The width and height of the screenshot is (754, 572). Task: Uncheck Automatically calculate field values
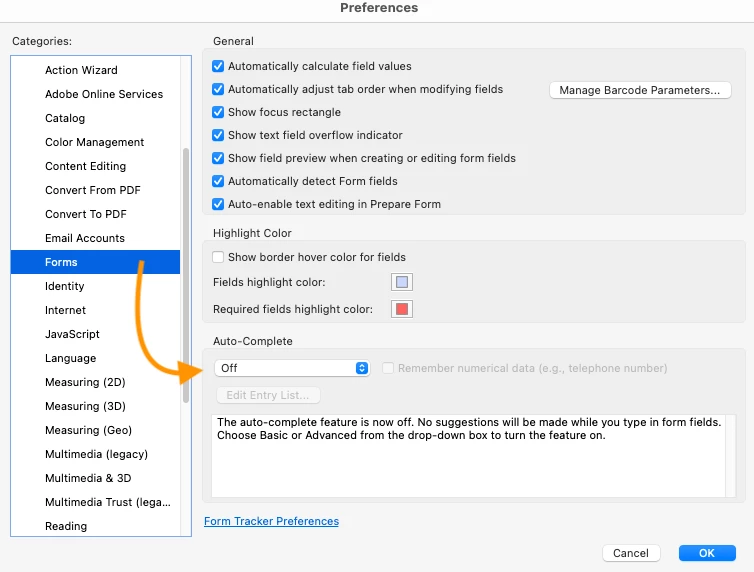pos(219,66)
